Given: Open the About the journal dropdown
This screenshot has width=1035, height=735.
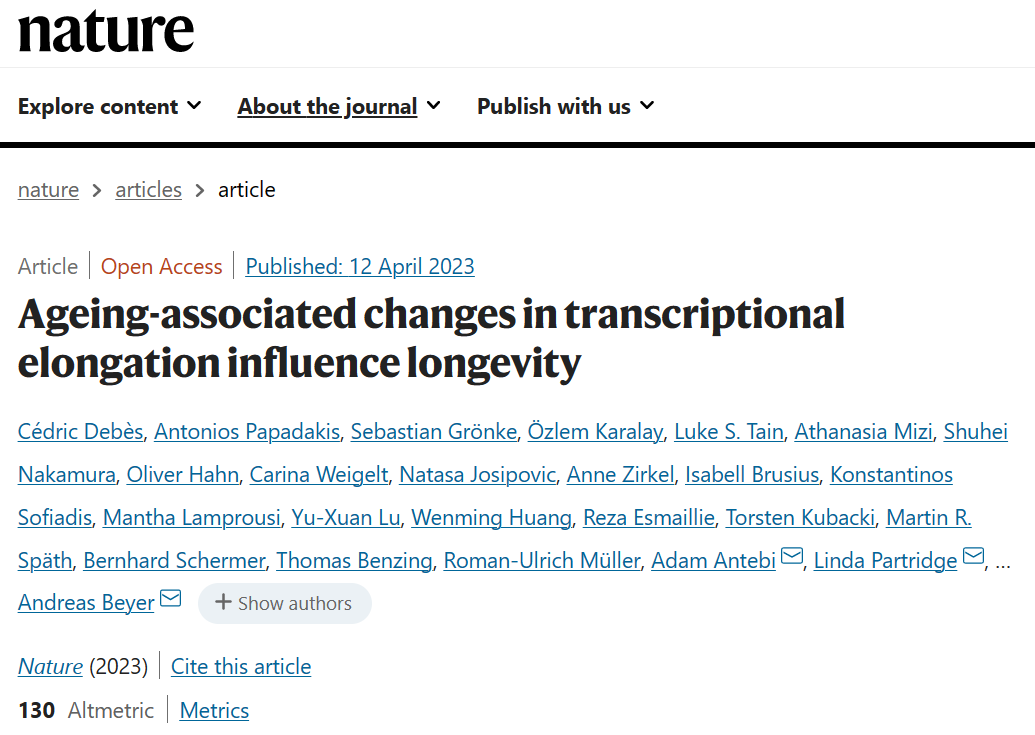Looking at the screenshot, I should pyautogui.click(x=339, y=106).
